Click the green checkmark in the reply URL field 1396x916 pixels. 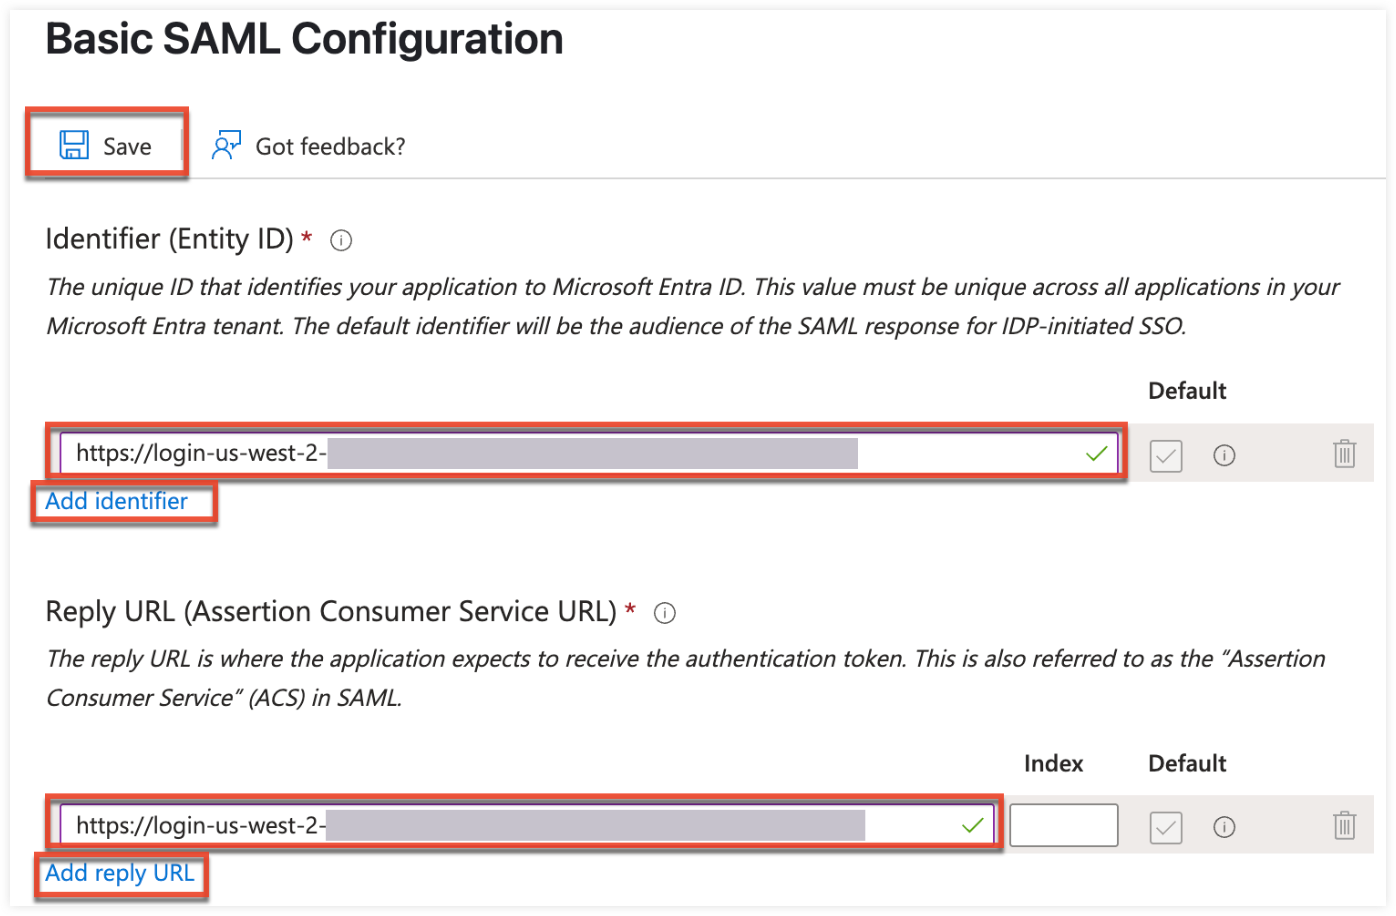click(x=971, y=825)
